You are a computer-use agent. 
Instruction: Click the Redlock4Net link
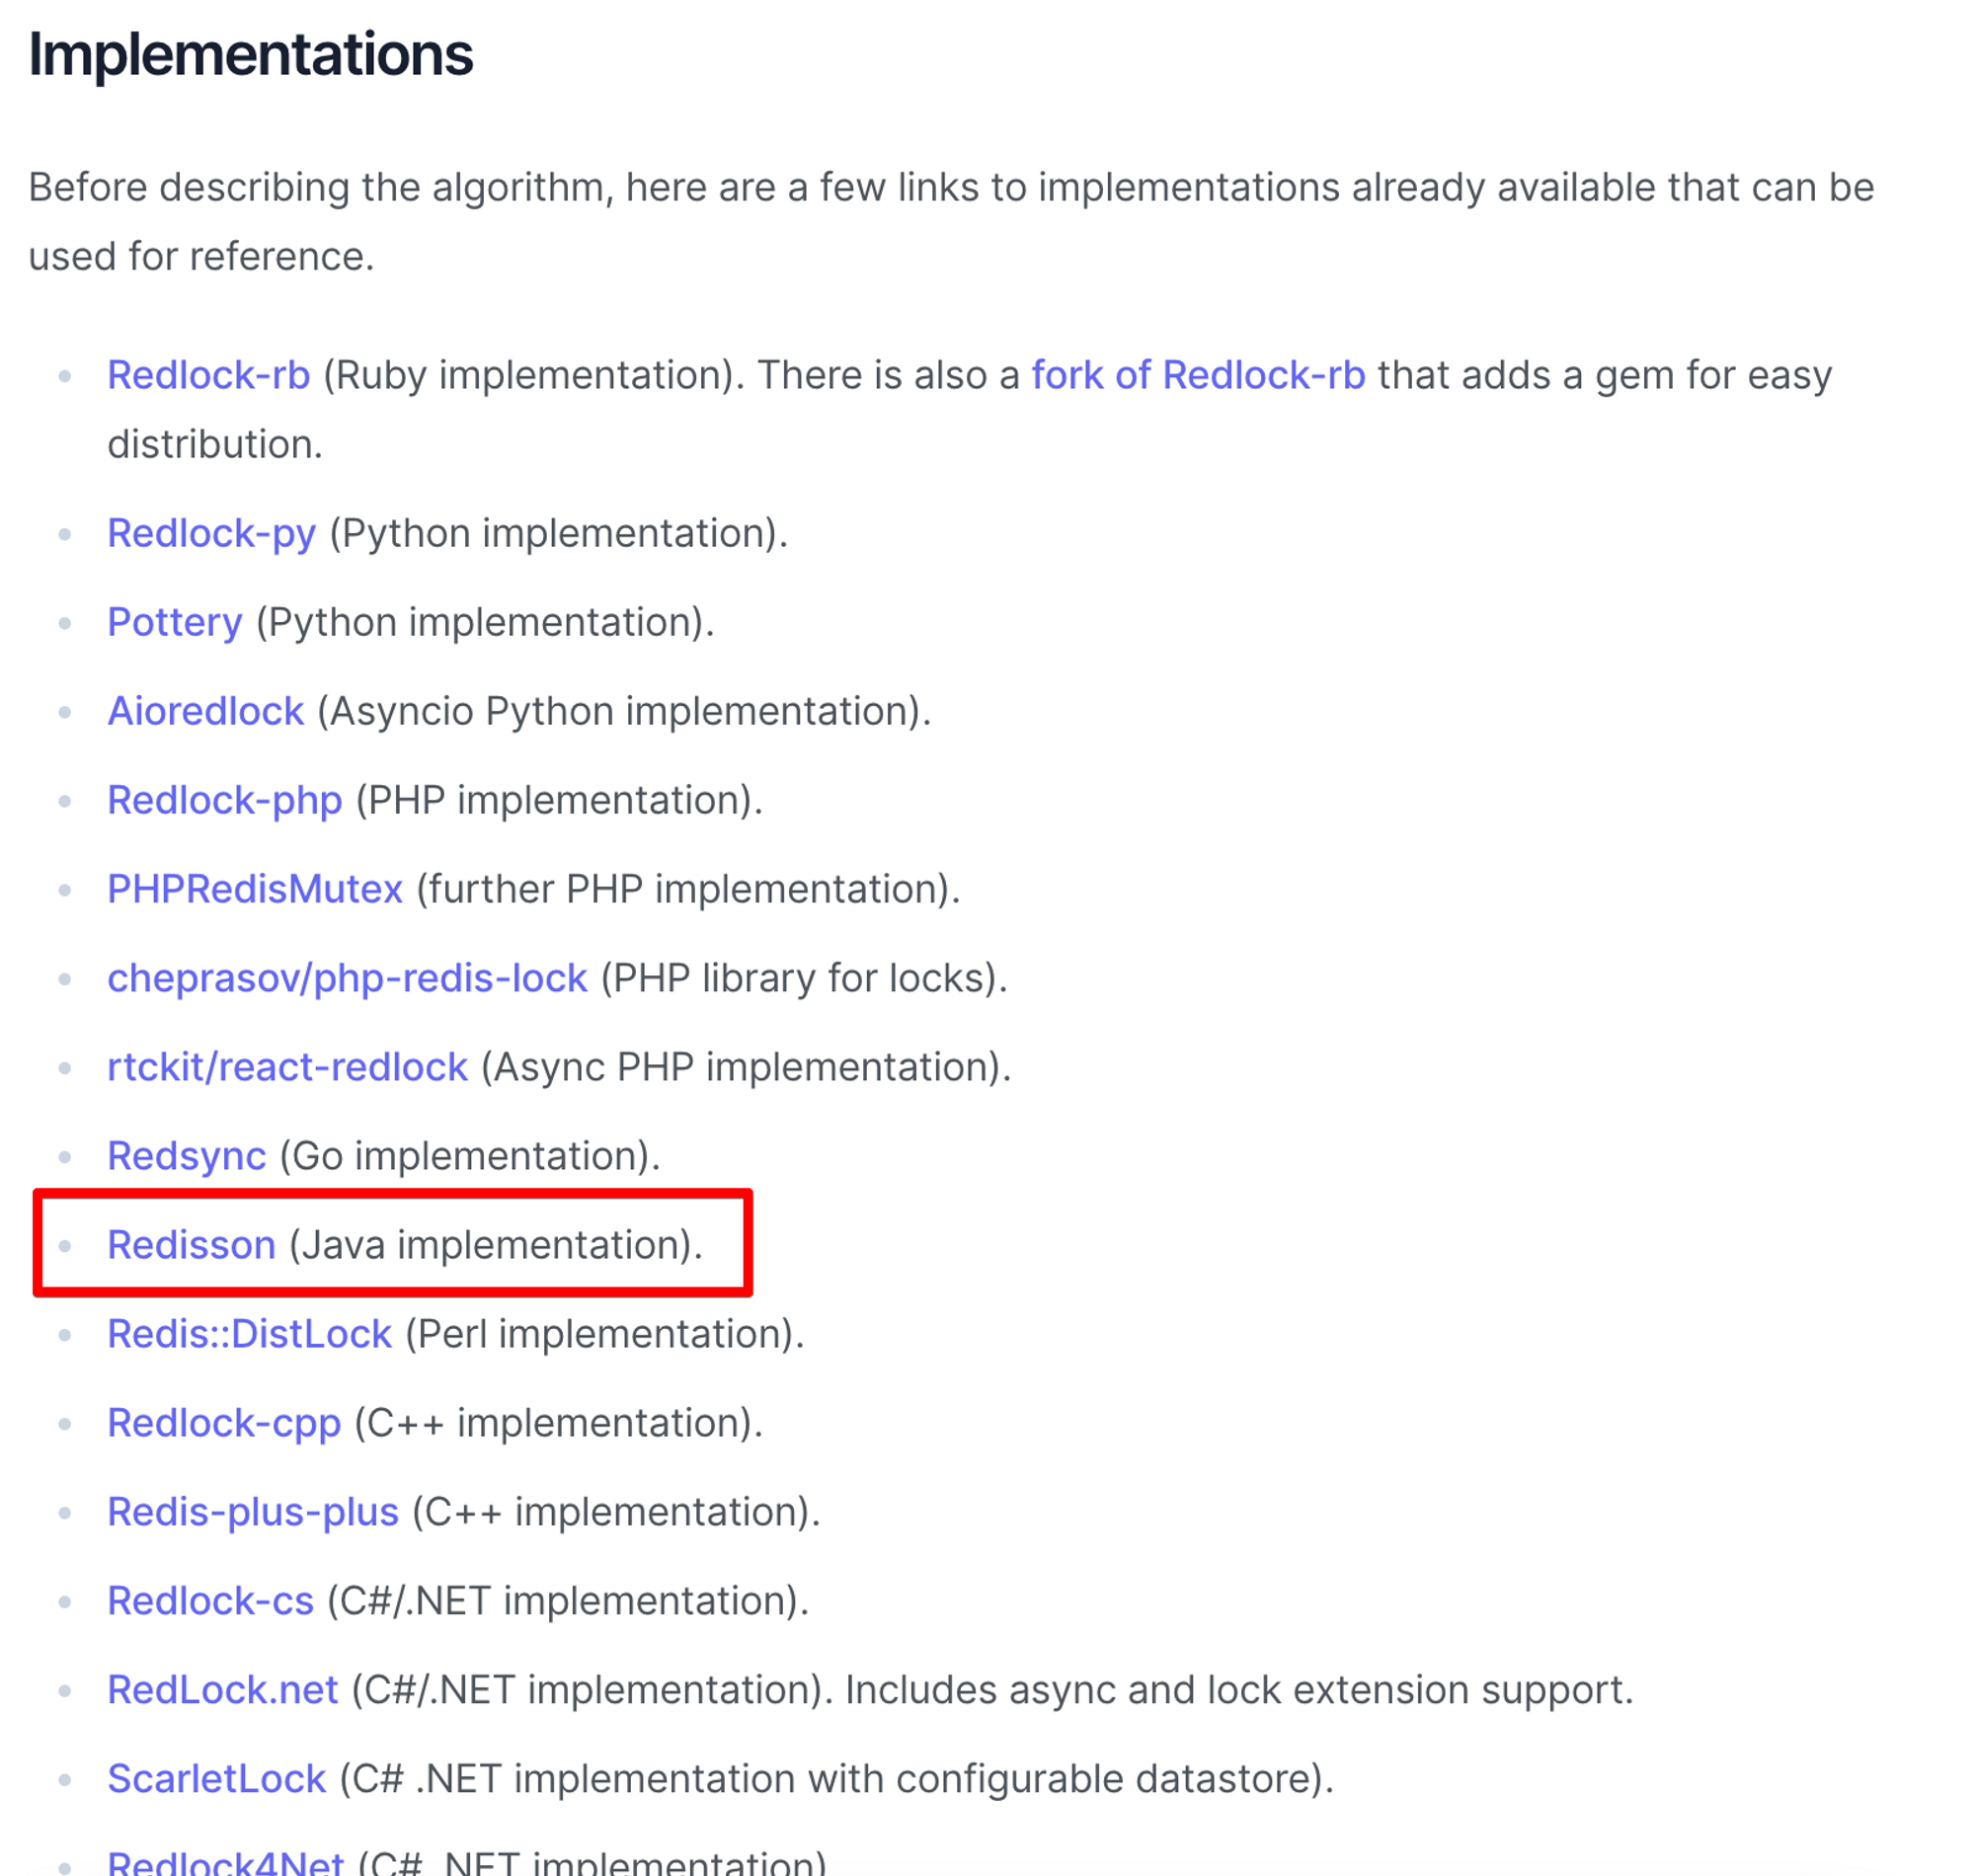pyautogui.click(x=226, y=1862)
